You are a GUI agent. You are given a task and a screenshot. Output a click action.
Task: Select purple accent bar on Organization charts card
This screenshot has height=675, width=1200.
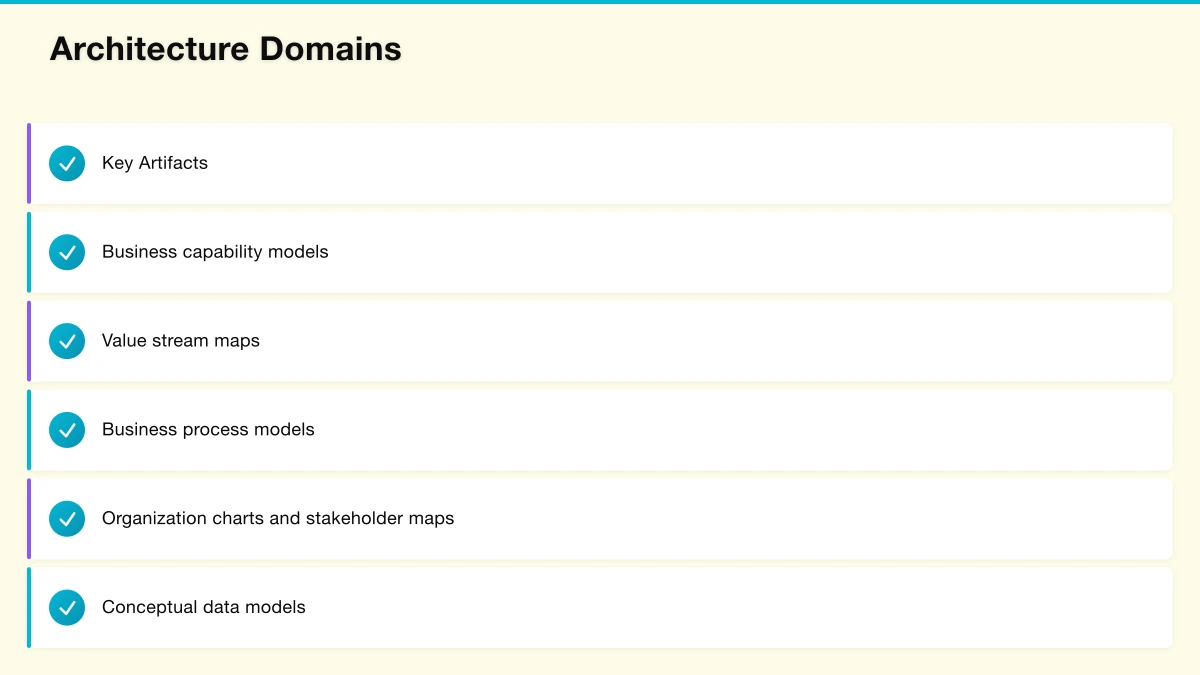pos(29,519)
